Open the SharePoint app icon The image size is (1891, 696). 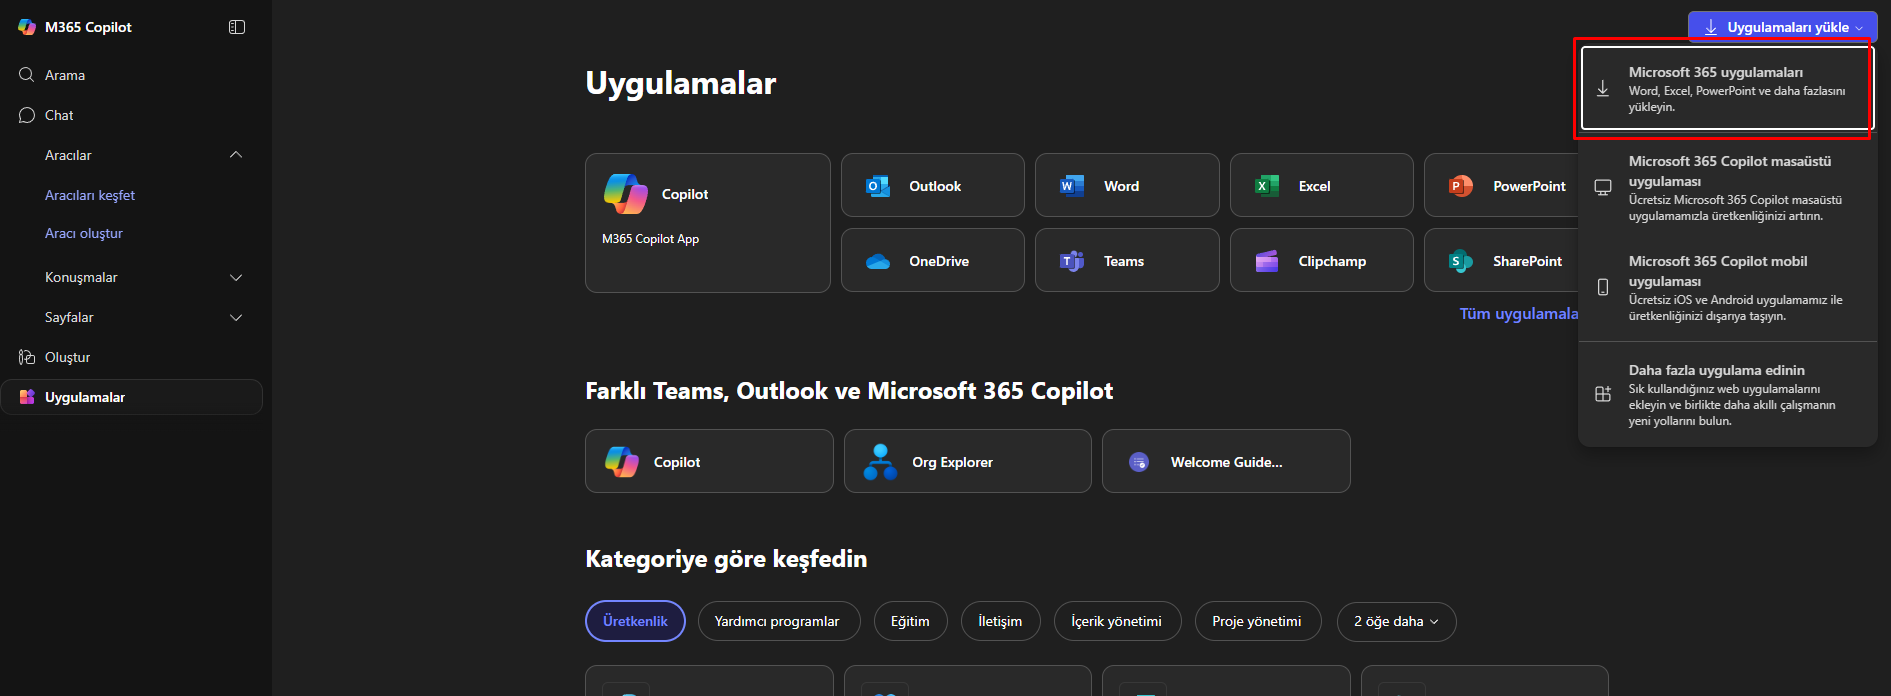pos(1461,261)
